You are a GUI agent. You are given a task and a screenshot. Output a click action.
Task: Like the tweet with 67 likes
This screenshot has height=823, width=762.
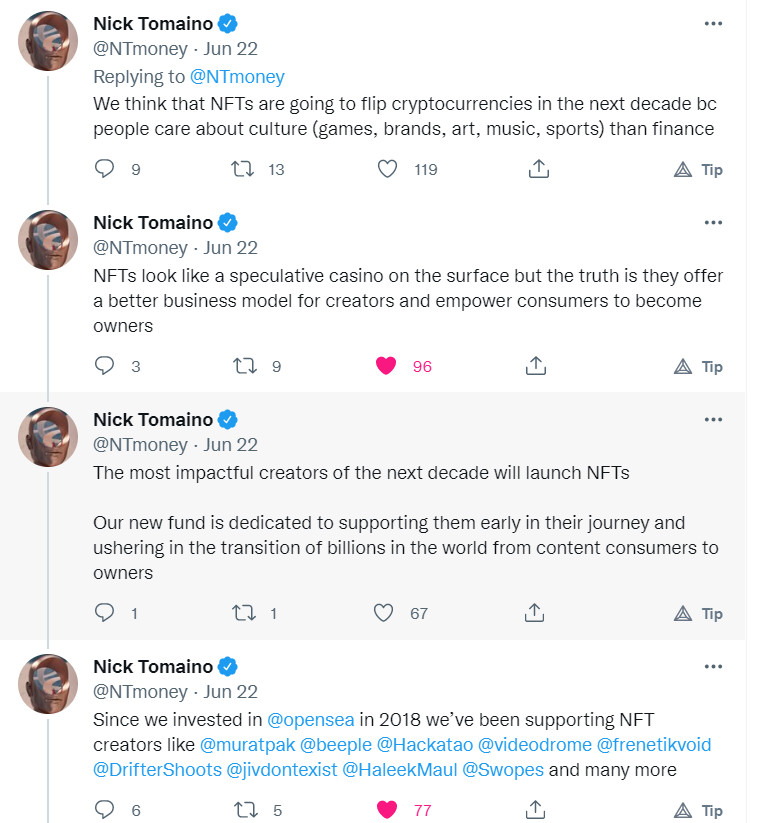383,613
